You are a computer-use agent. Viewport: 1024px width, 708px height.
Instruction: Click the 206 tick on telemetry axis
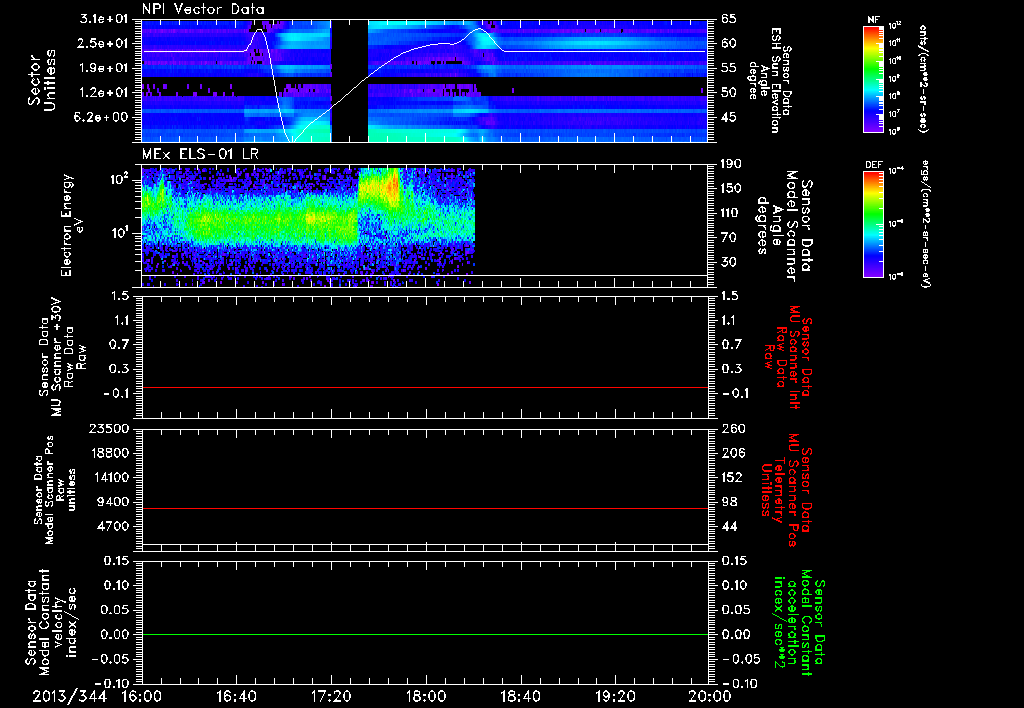tap(732, 453)
